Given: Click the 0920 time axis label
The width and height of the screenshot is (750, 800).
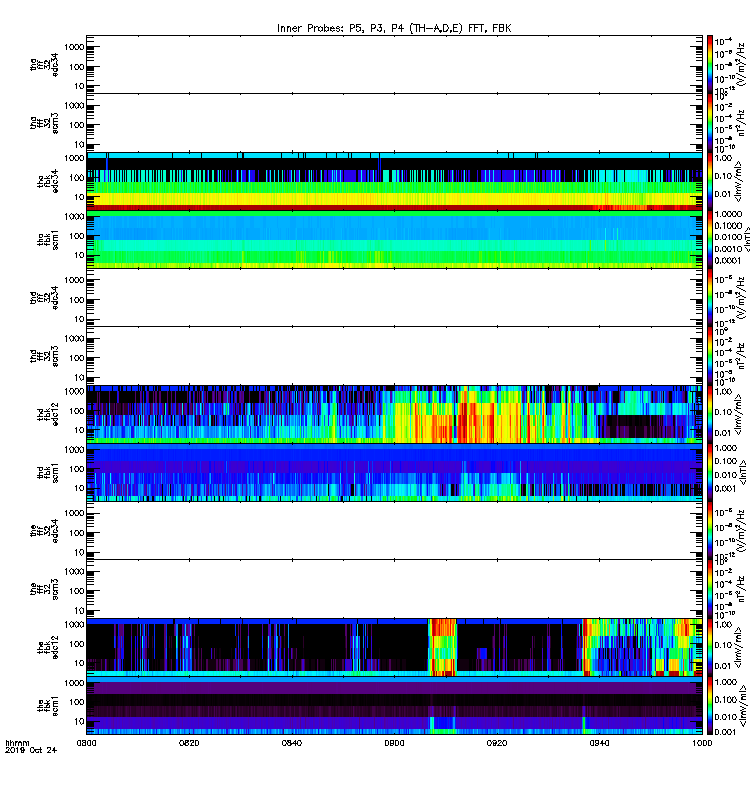Looking at the screenshot, I should 497,743.
